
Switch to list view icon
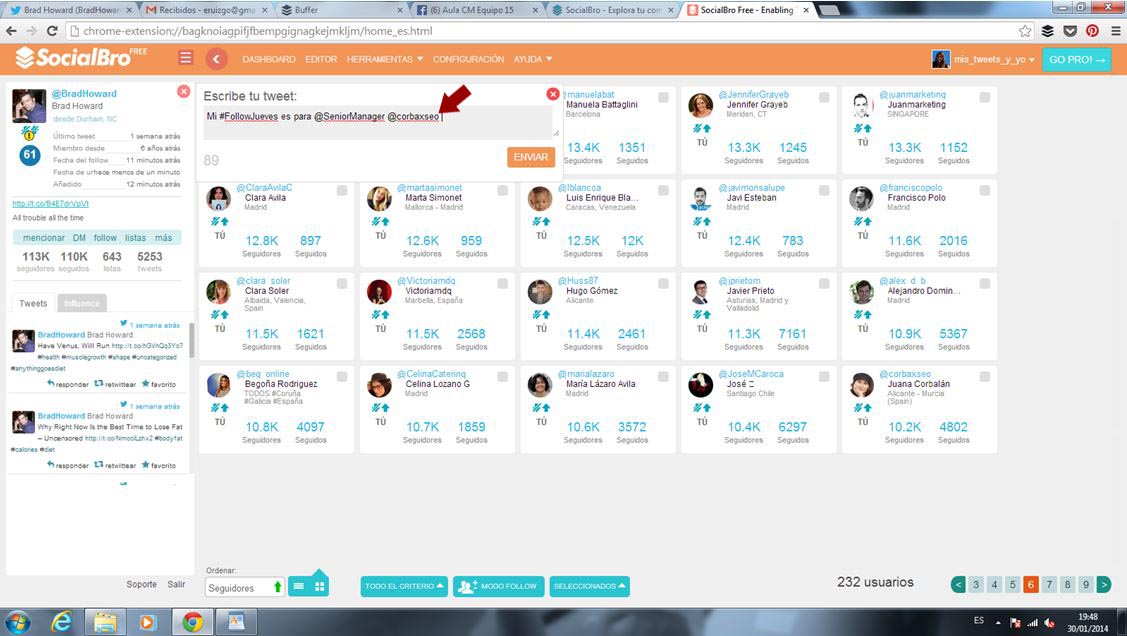[x=299, y=587]
